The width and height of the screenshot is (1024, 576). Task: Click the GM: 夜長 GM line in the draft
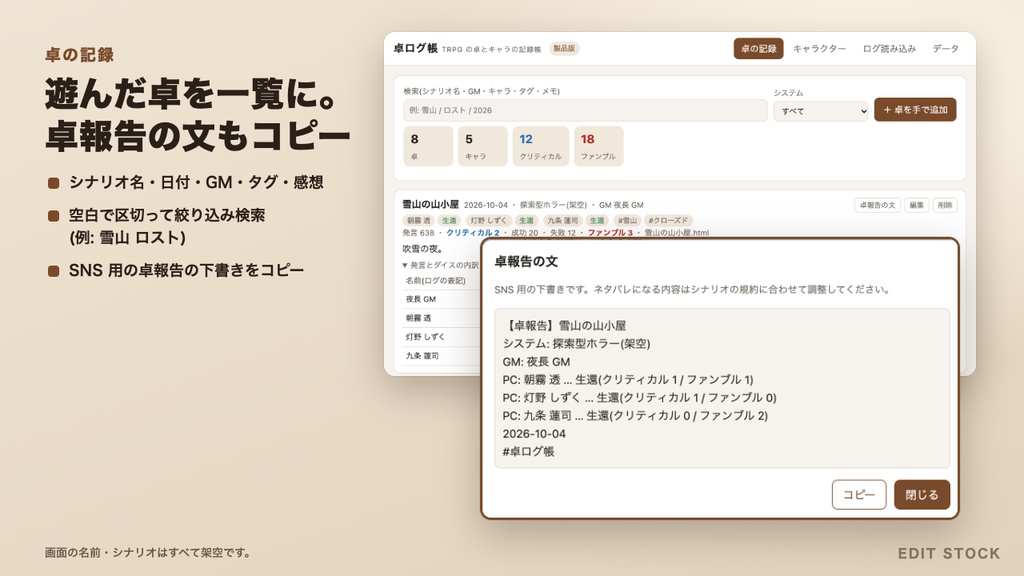click(x=536, y=362)
